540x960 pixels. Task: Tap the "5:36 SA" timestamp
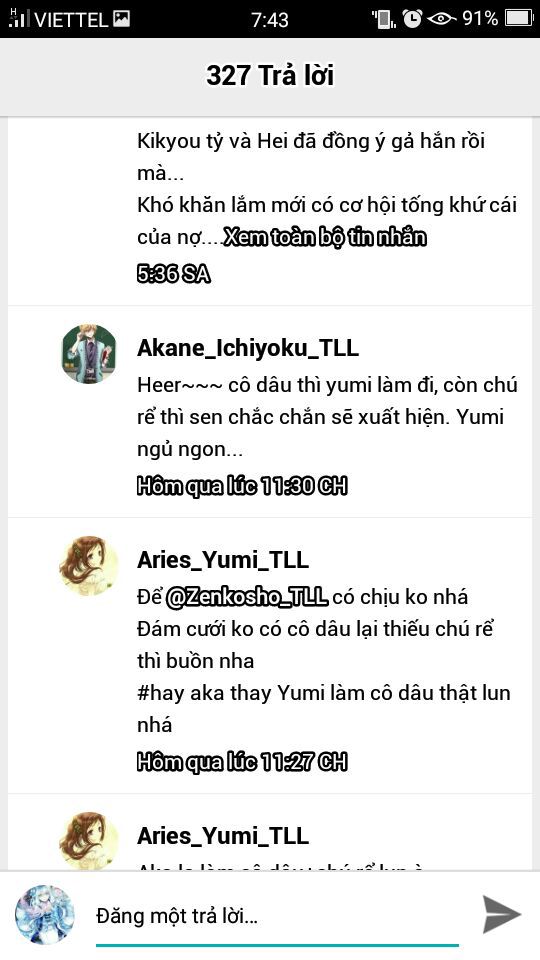(173, 275)
